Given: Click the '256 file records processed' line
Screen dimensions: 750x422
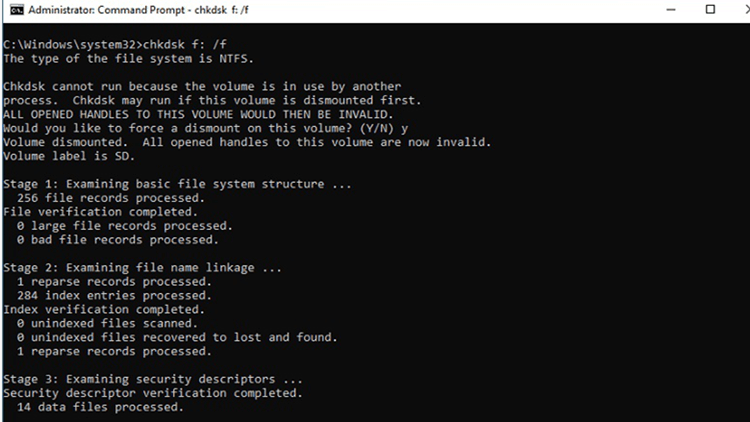Looking at the screenshot, I should point(111,198).
